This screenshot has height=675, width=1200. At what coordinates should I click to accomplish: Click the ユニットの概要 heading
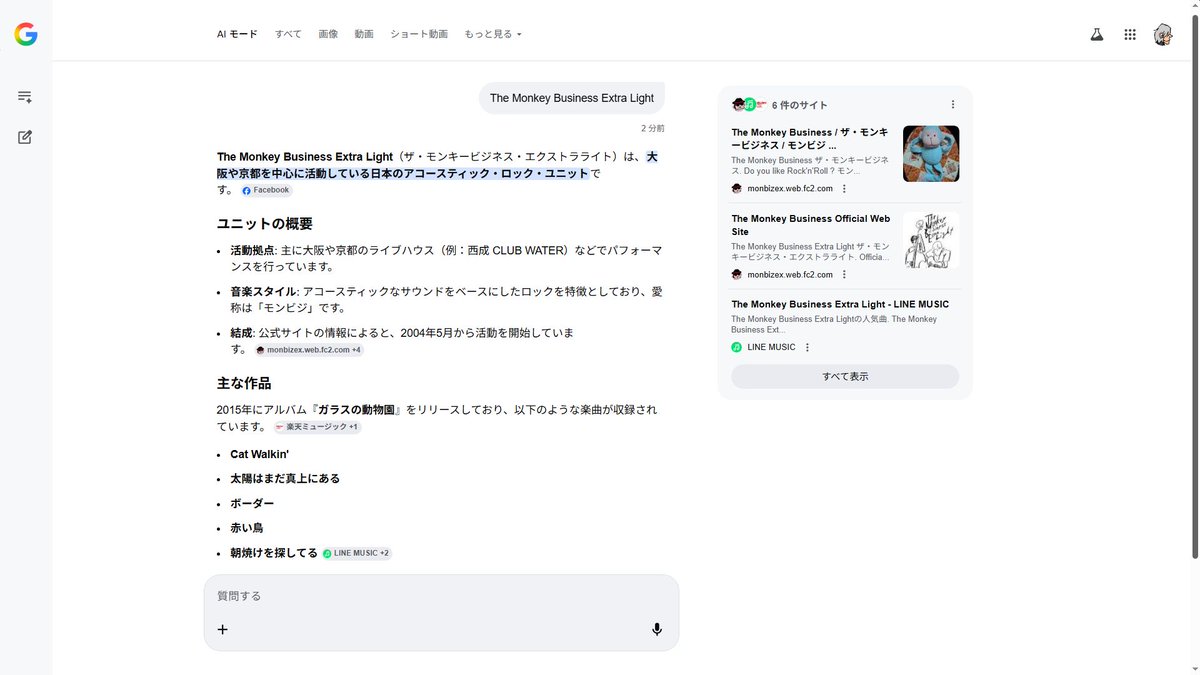coord(265,224)
